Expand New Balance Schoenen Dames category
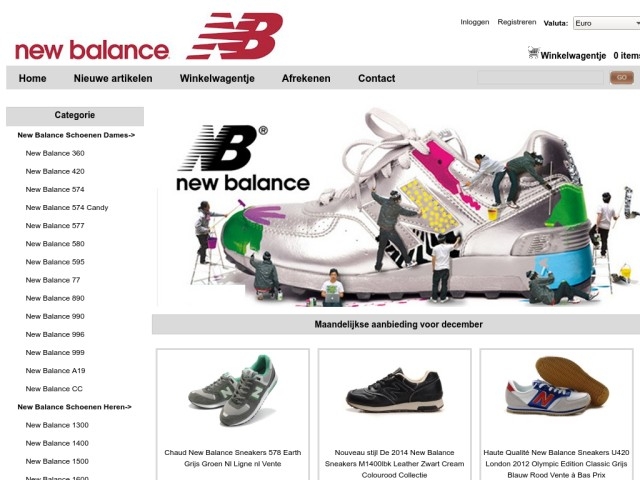 pyautogui.click(x=76, y=135)
